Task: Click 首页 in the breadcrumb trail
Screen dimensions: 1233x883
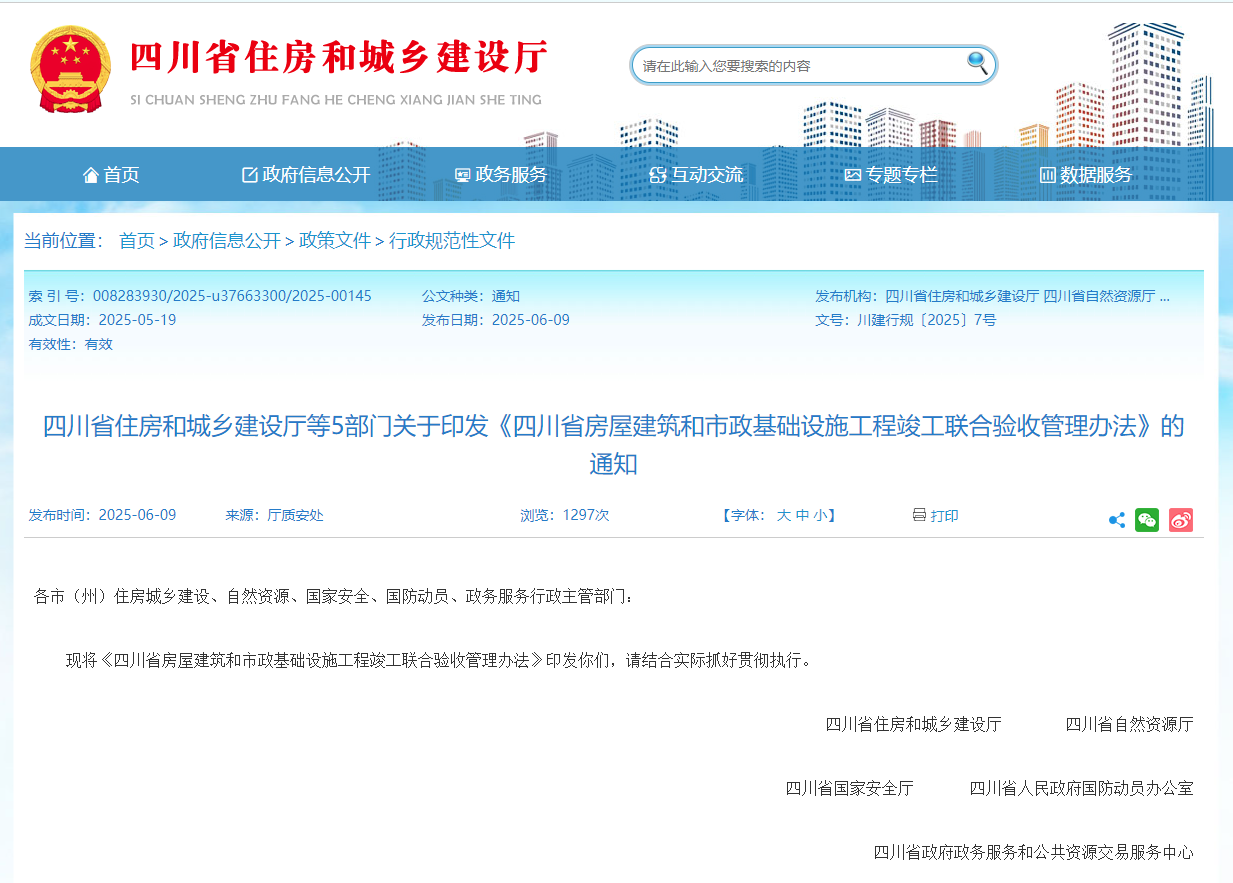Action: (137, 240)
